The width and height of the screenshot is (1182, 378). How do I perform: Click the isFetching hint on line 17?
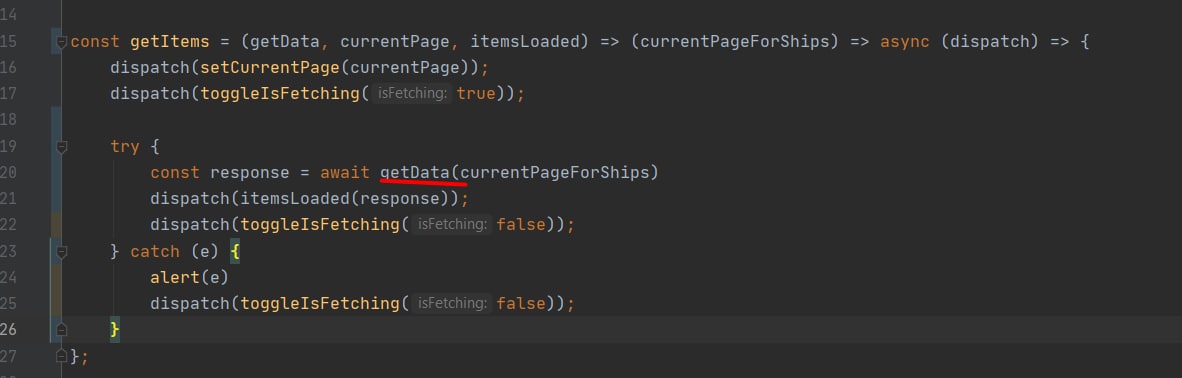412,94
